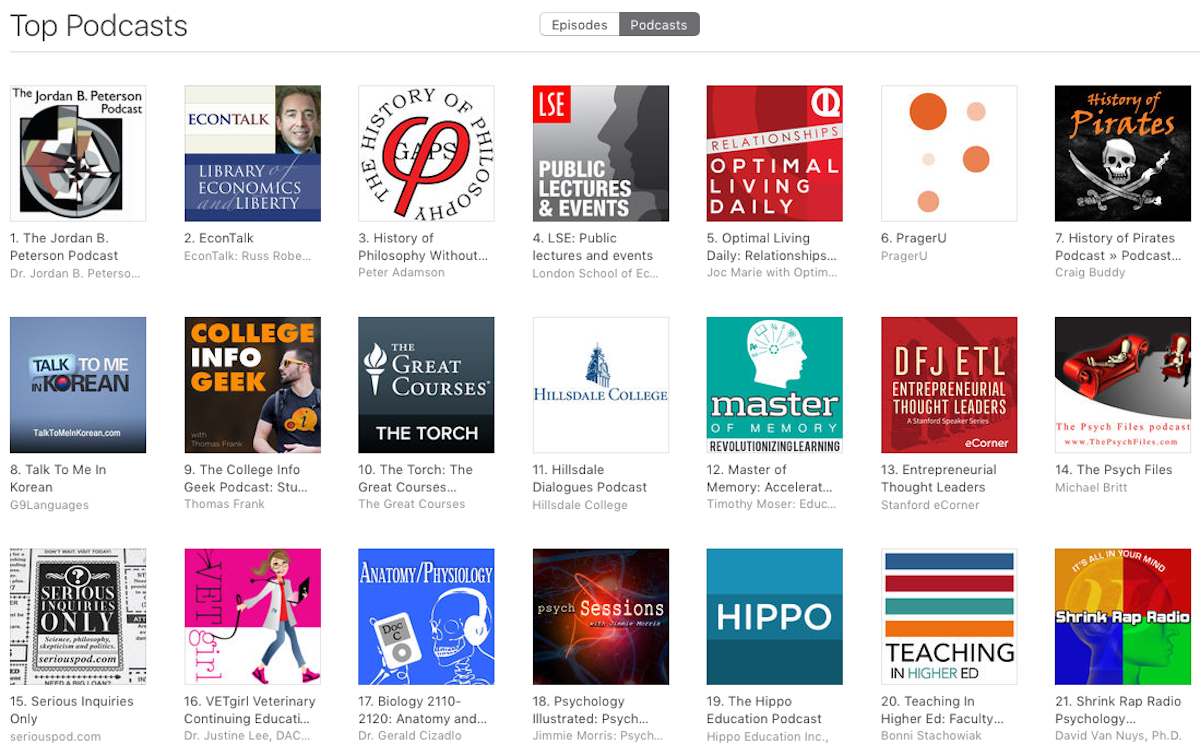Select the College Info Geek cover art
The height and width of the screenshot is (756, 1200).
[253, 385]
